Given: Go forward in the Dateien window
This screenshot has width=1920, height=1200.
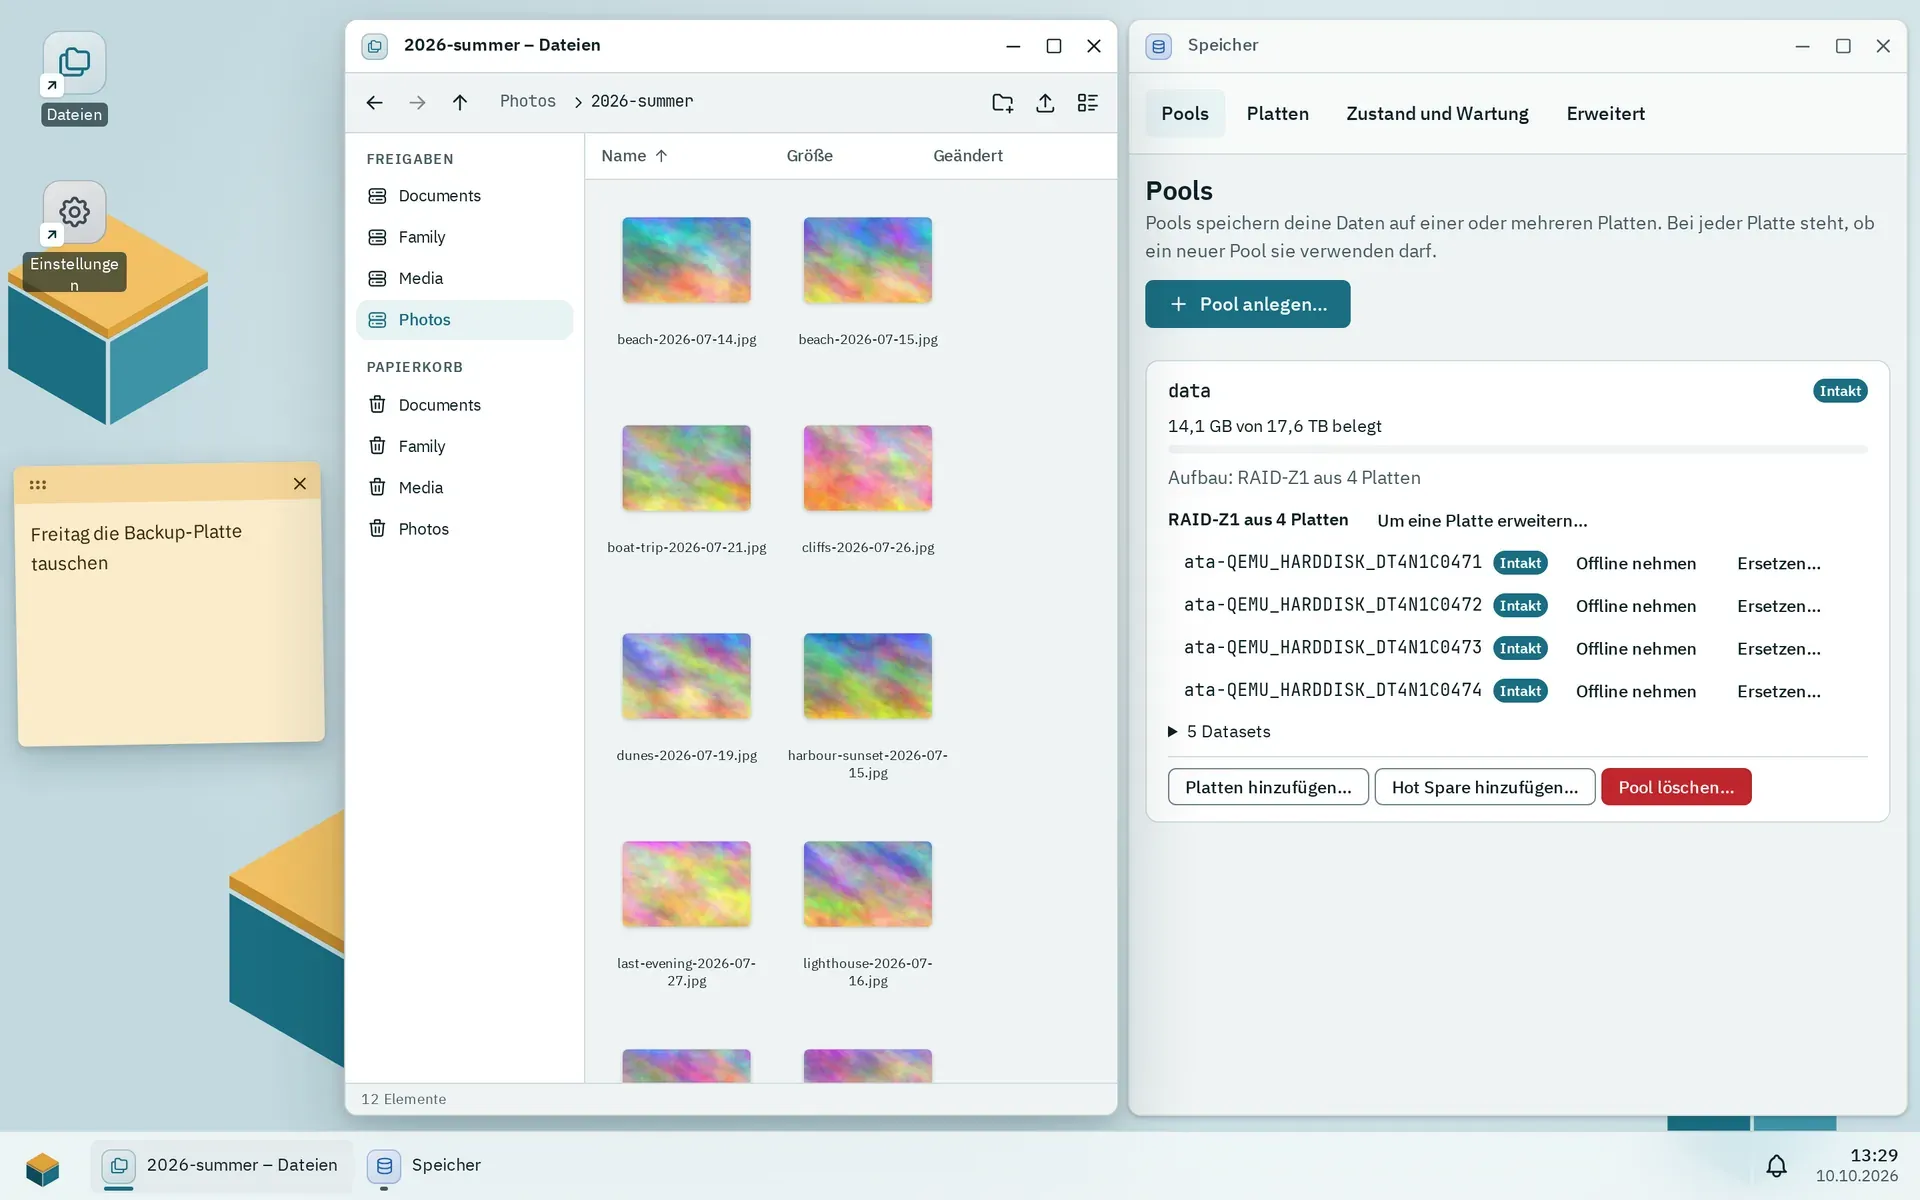Looking at the screenshot, I should pyautogui.click(x=417, y=102).
